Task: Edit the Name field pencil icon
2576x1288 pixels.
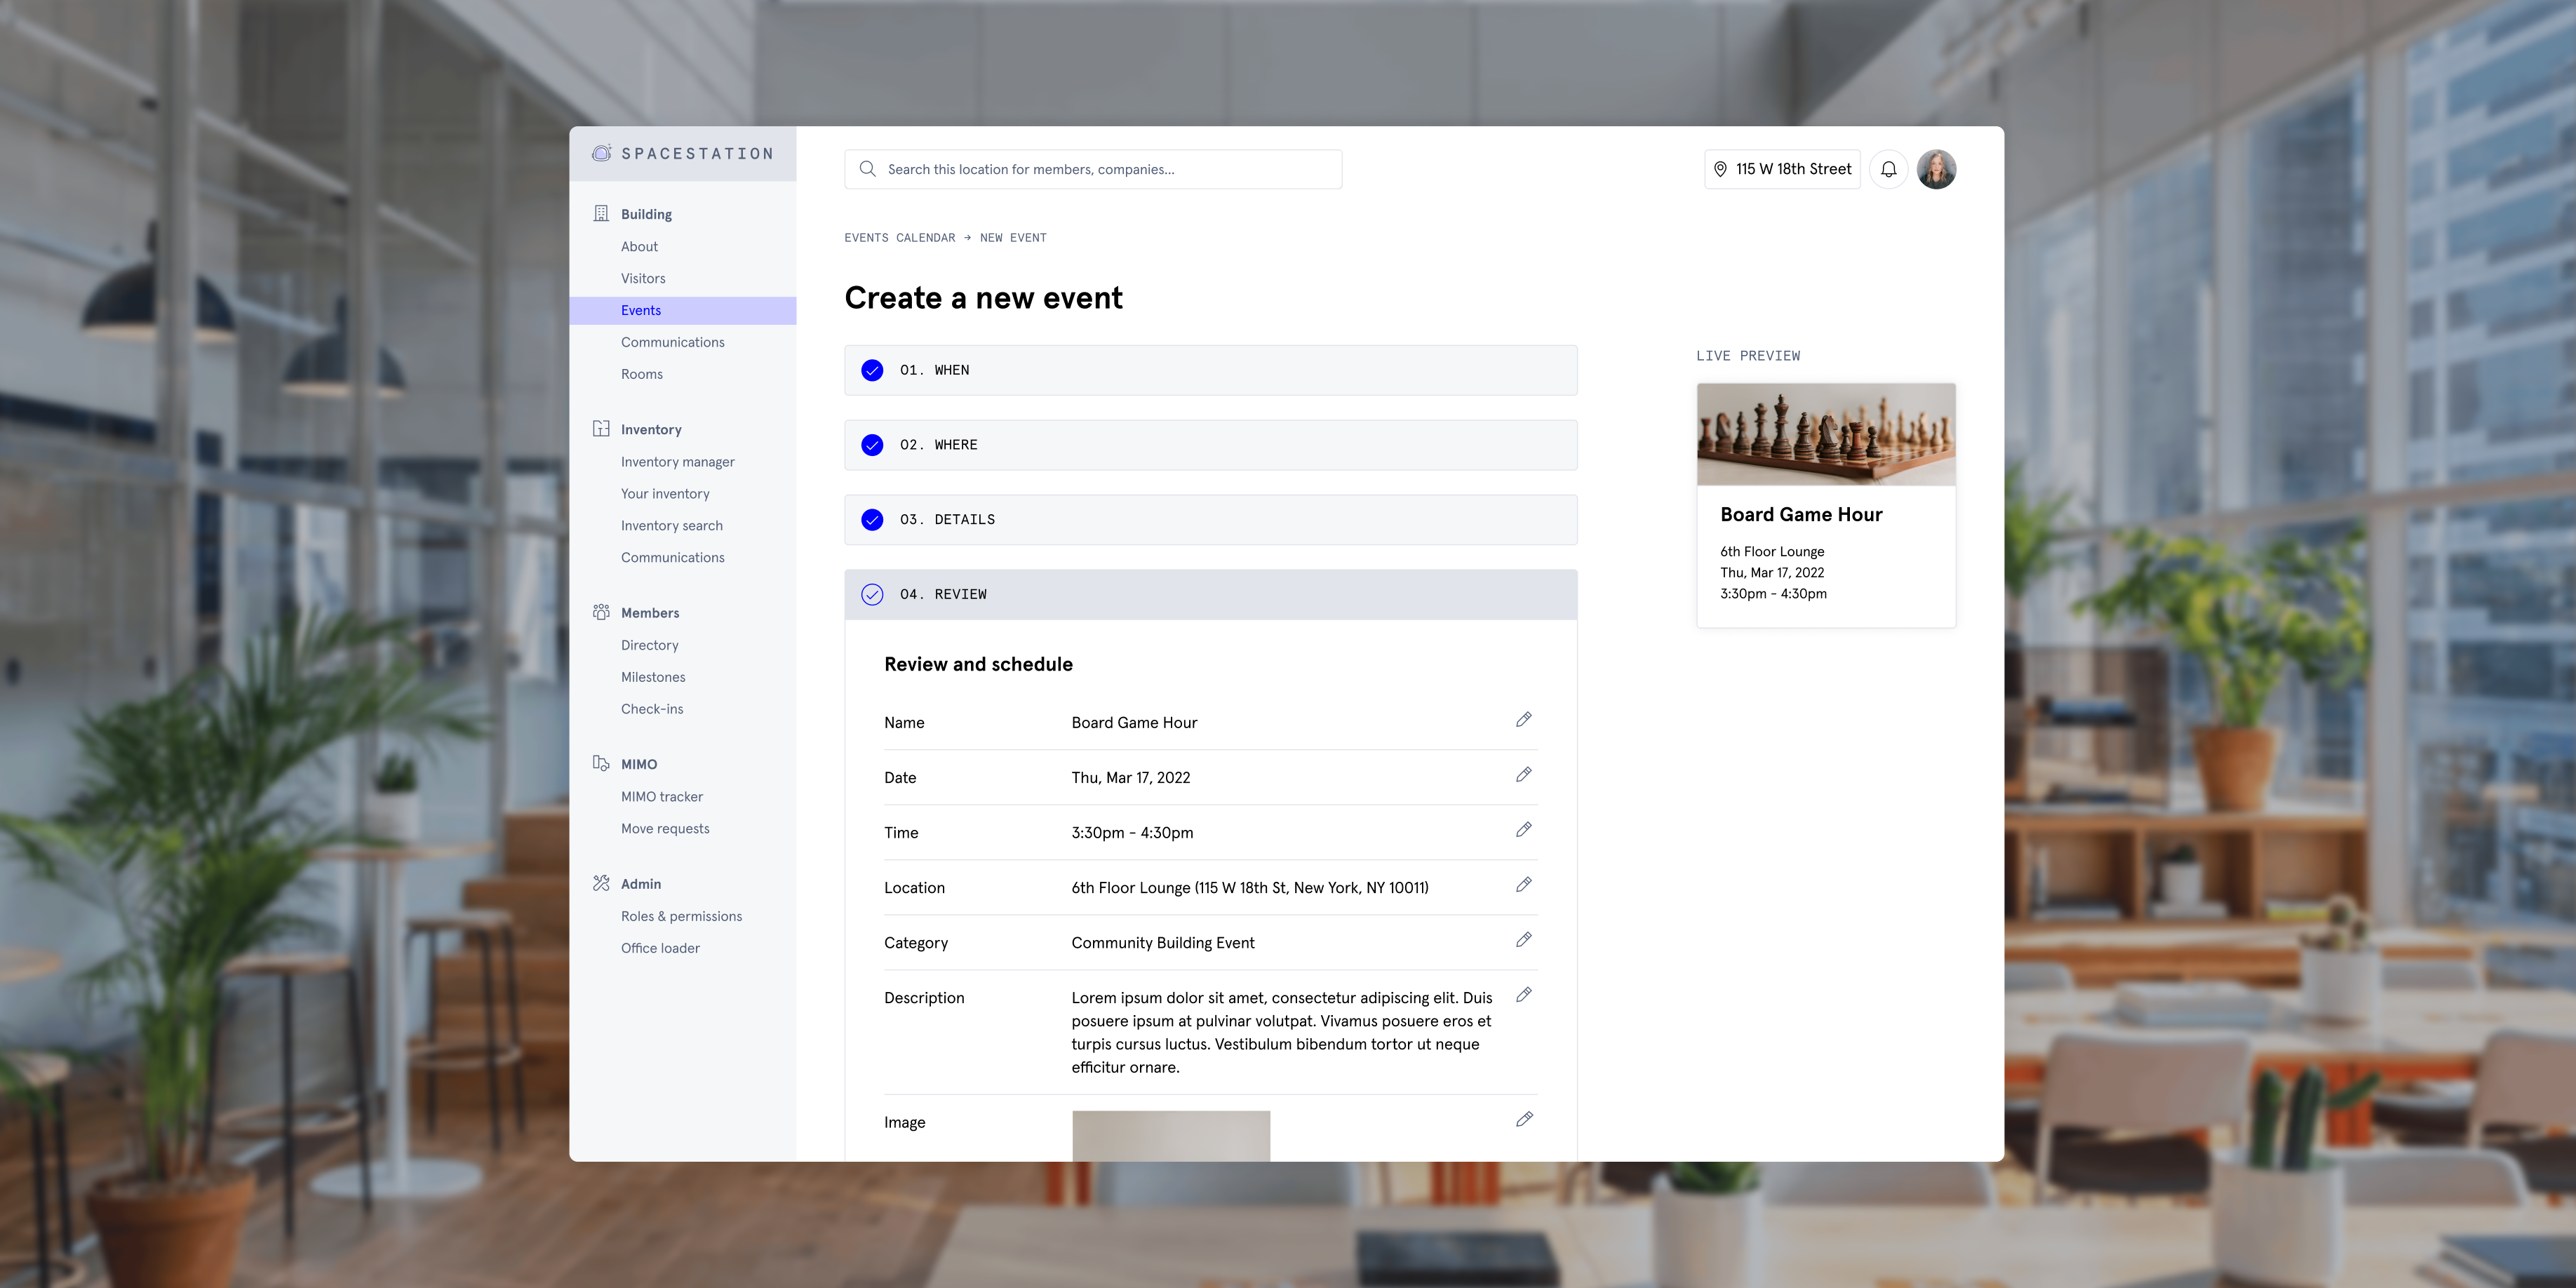Action: click(x=1523, y=720)
